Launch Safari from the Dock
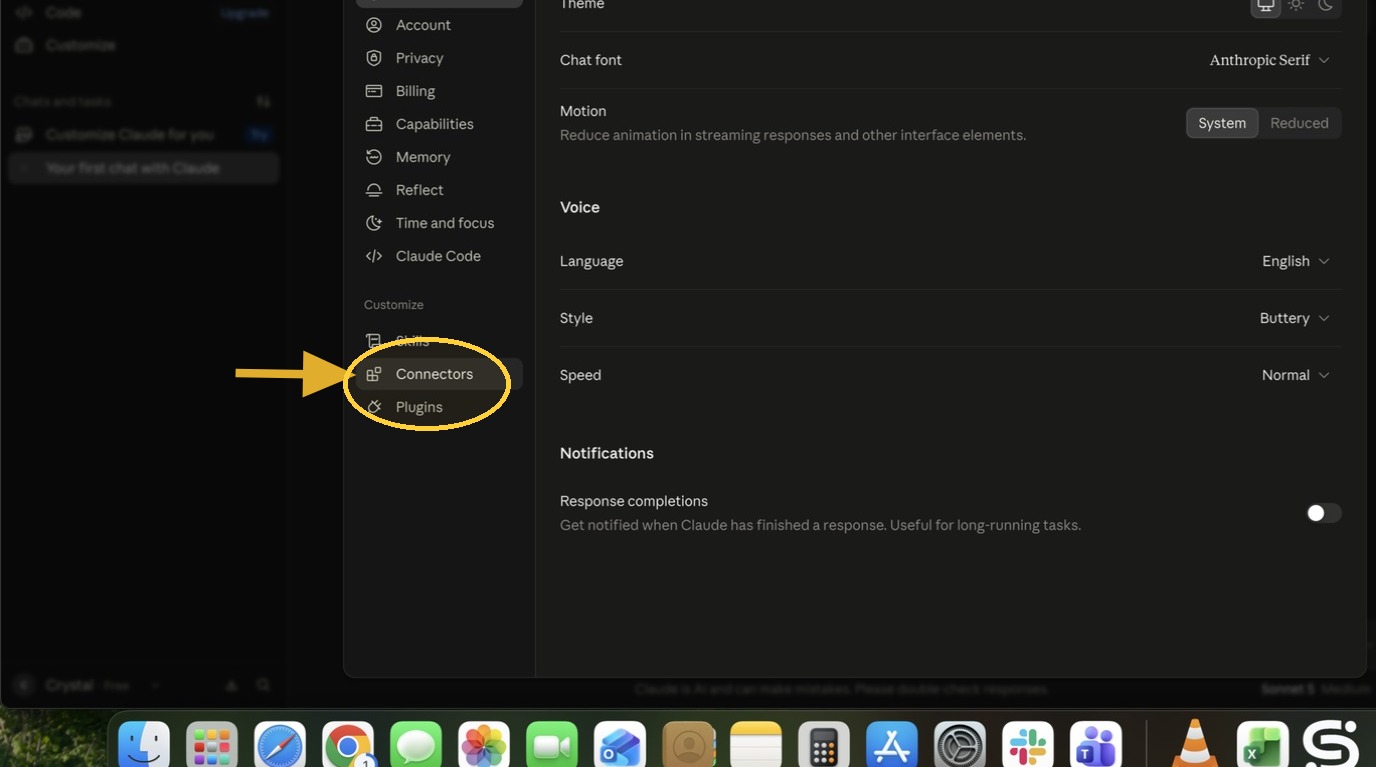Screen dimensions: 1376x767 [x=280, y=745]
